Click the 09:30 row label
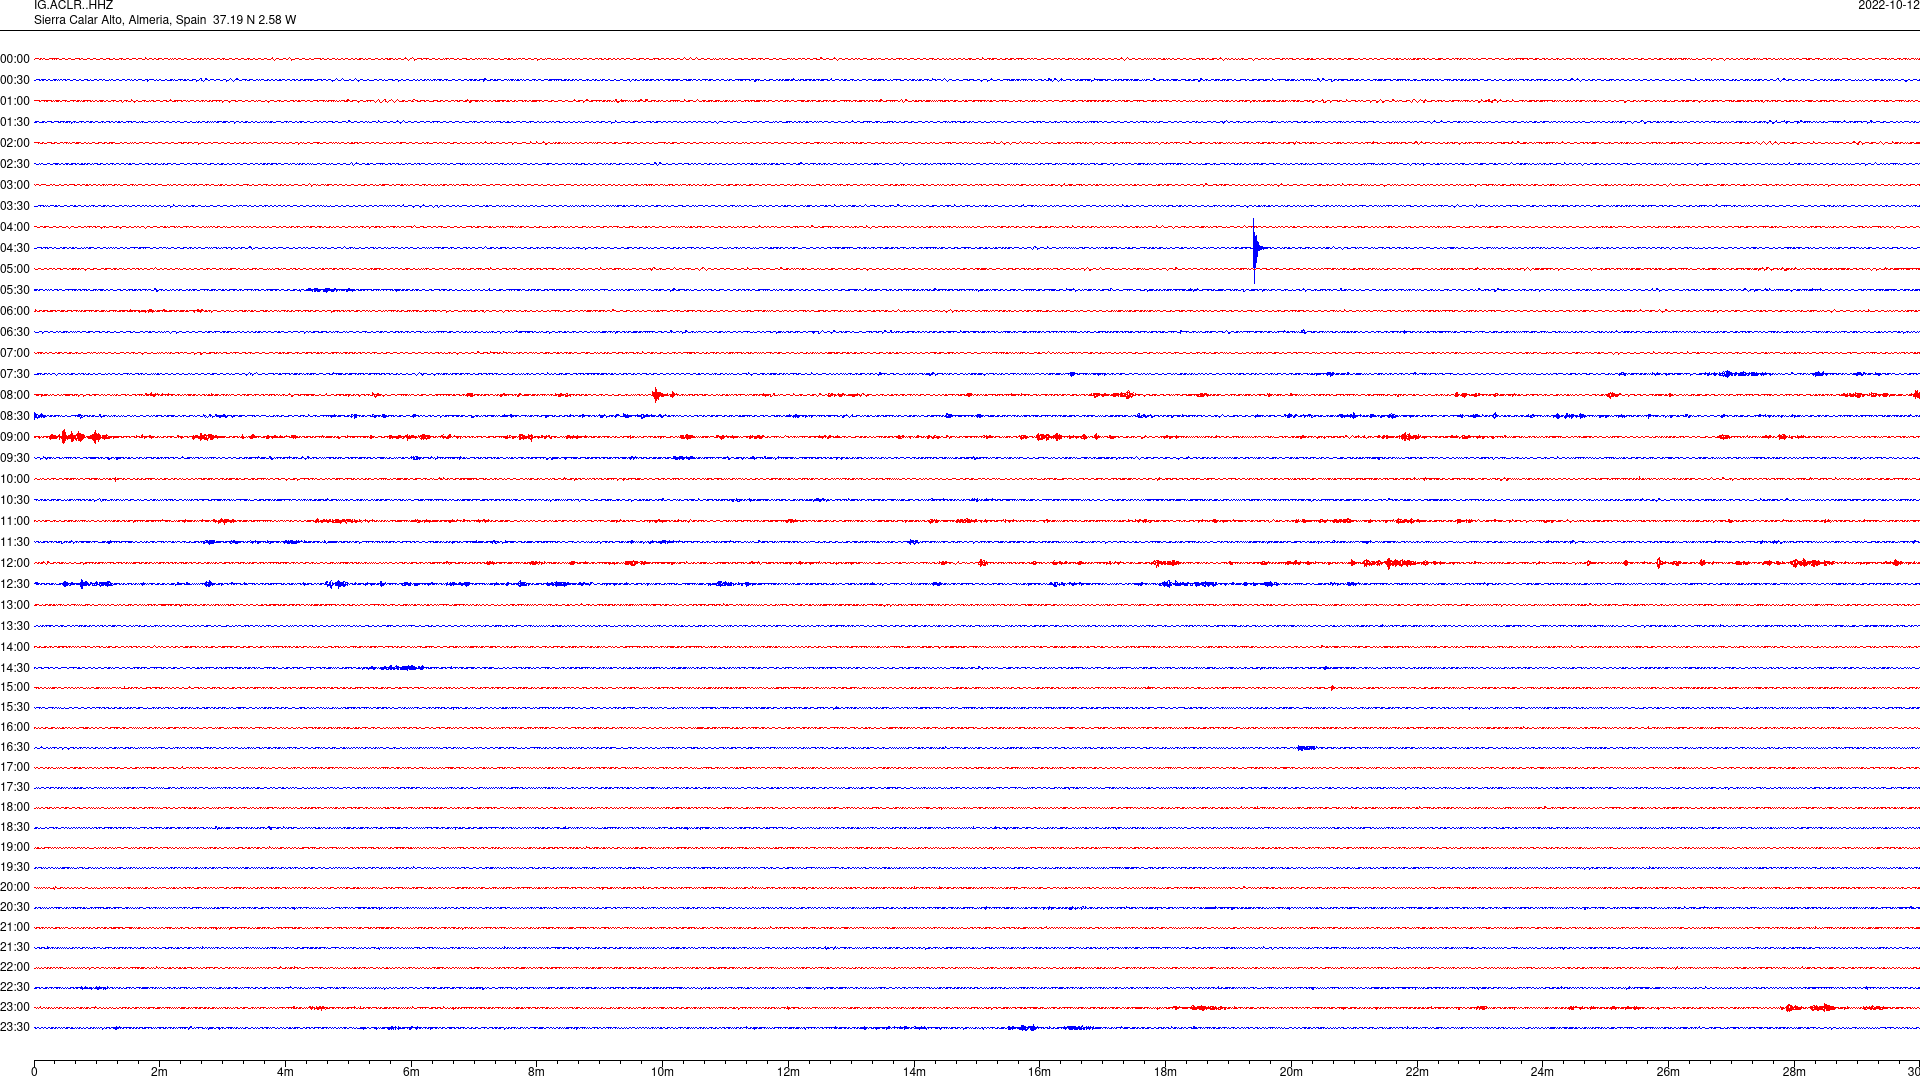The height and width of the screenshot is (1080, 1920). click(15, 458)
